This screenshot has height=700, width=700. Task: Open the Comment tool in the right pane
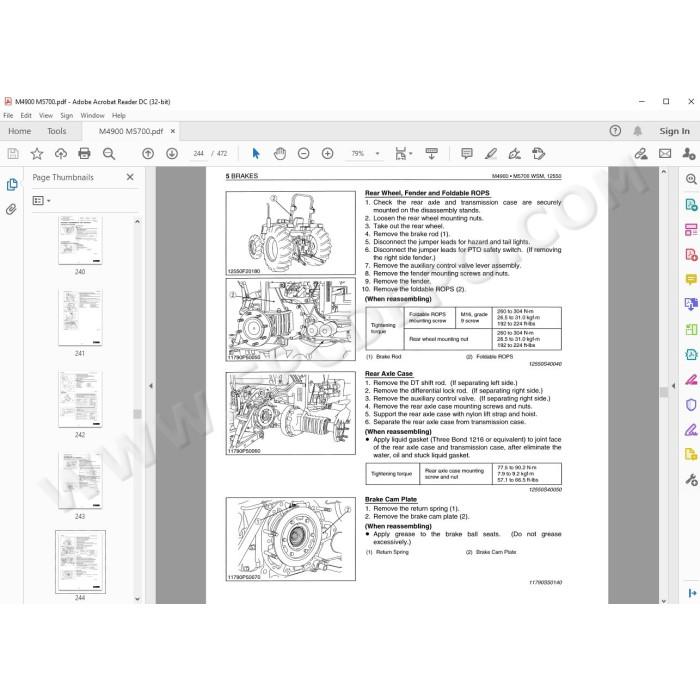[691, 279]
